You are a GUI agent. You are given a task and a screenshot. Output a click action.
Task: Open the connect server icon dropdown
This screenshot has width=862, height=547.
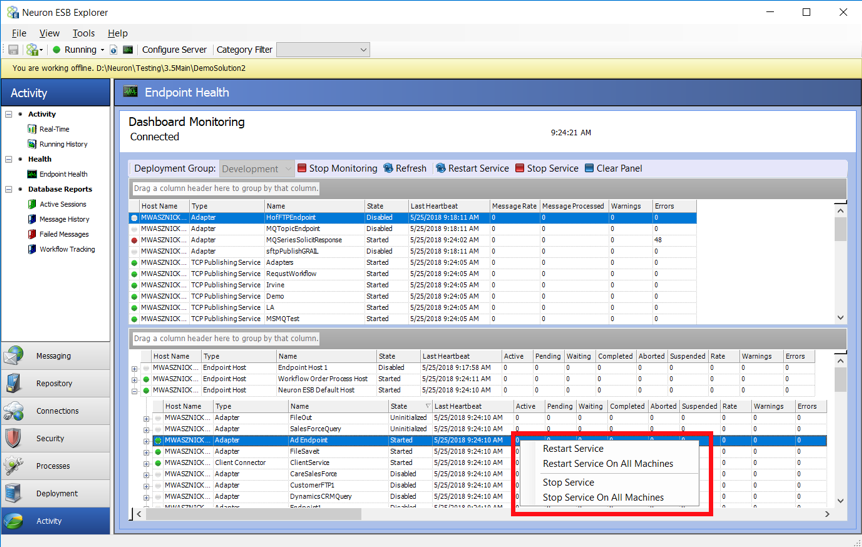click(x=34, y=49)
